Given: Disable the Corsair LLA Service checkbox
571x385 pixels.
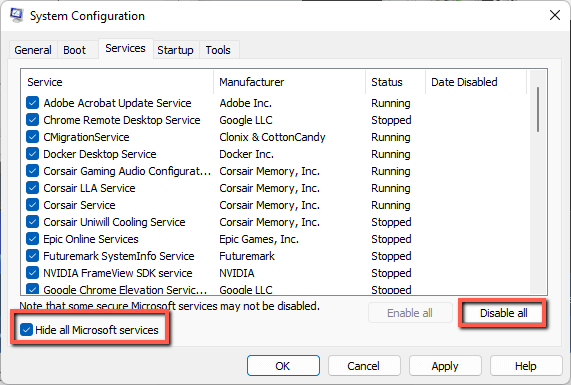Looking at the screenshot, I should click(x=32, y=188).
